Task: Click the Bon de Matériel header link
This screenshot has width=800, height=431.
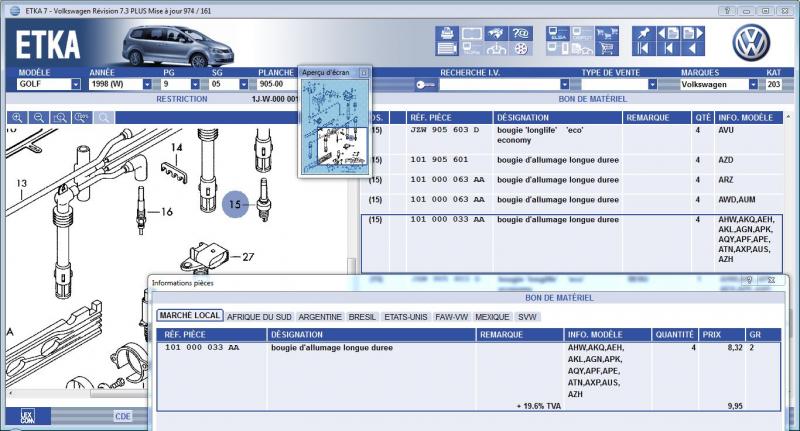Action: tap(592, 99)
